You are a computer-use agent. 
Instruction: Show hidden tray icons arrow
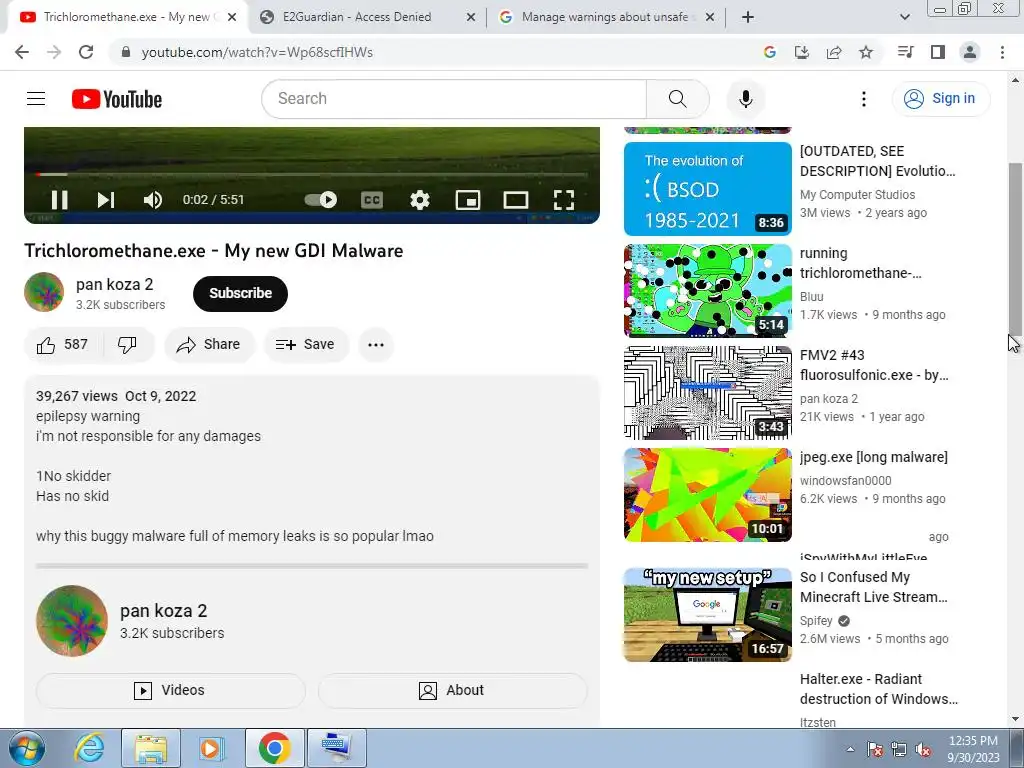850,749
